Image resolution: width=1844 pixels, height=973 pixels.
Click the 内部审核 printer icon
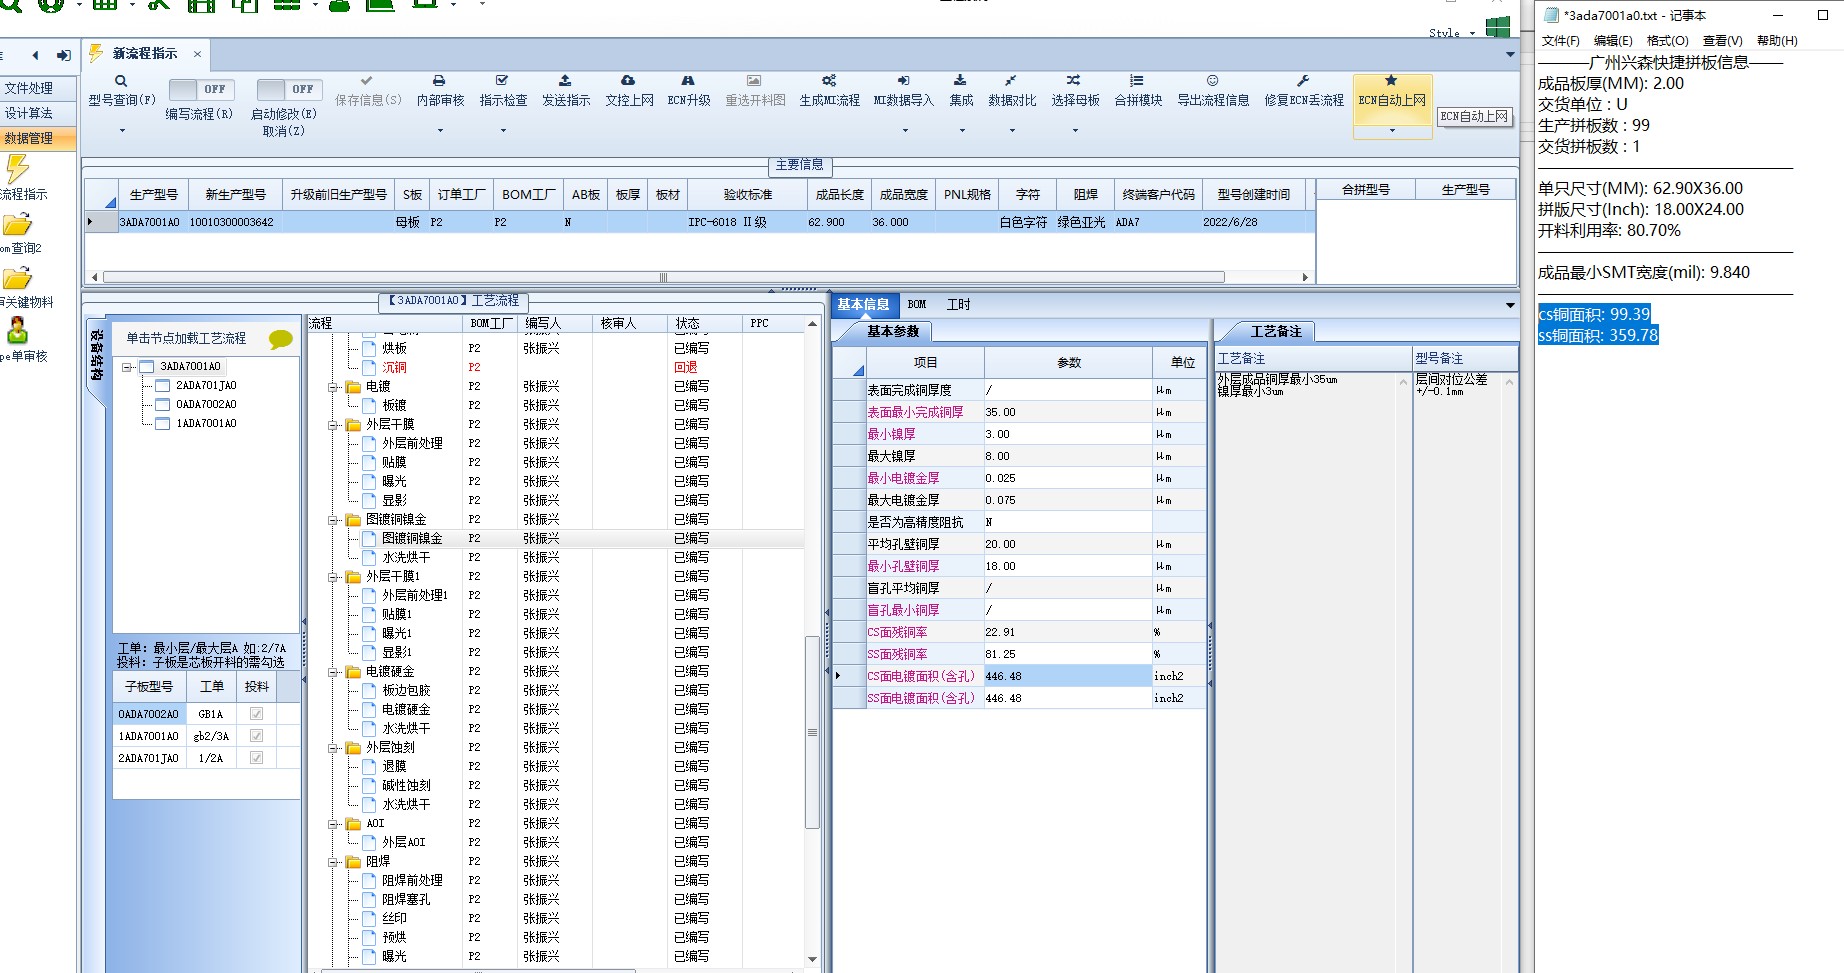coord(439,80)
